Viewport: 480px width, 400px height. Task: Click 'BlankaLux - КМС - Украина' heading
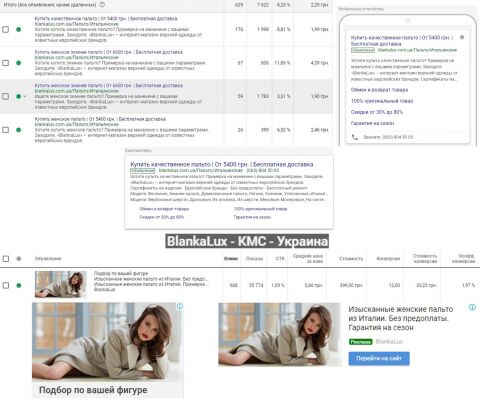pos(247,241)
